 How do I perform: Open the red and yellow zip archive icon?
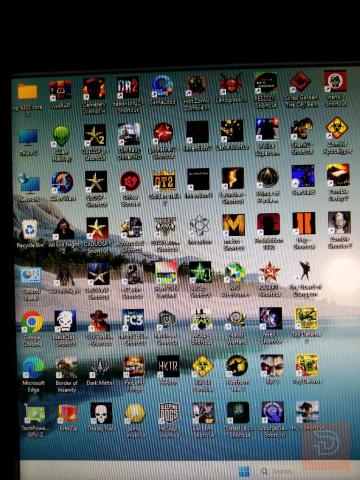[x=68, y=413]
